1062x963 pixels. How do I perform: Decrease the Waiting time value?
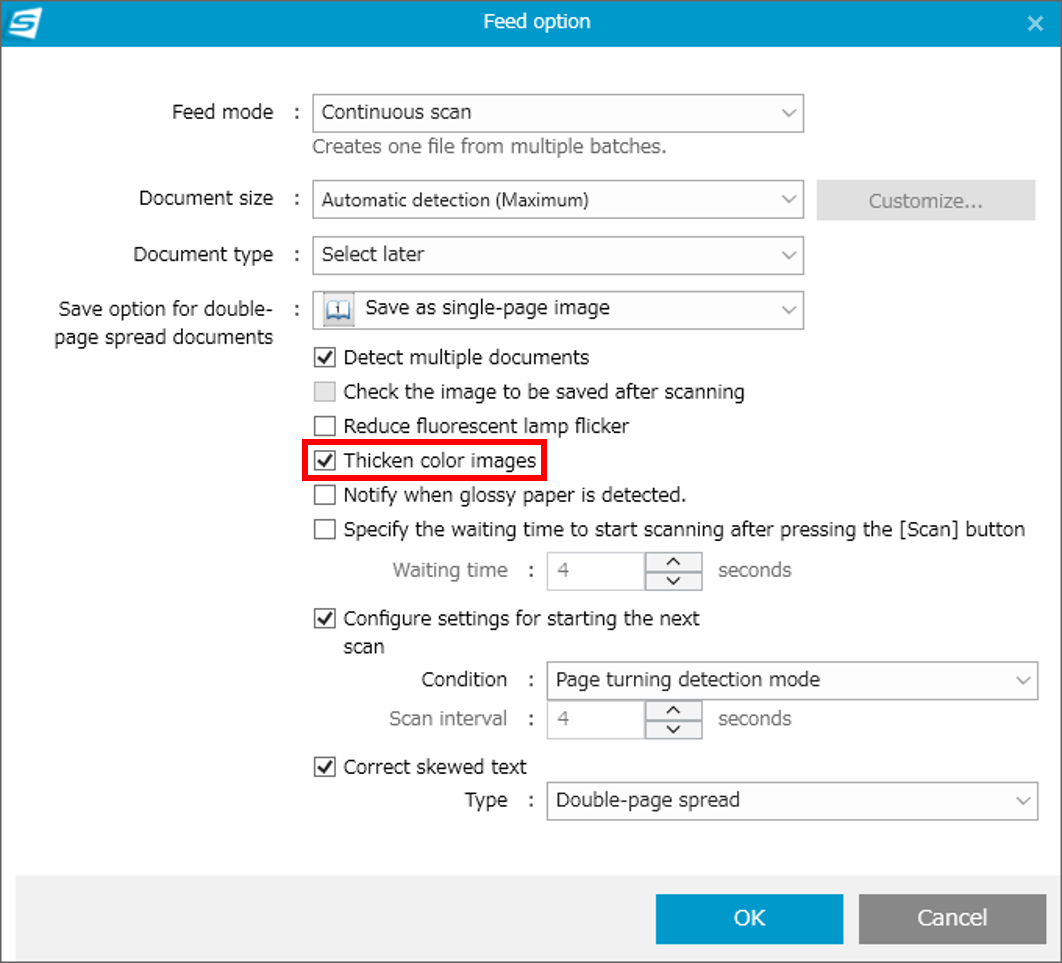(x=673, y=581)
